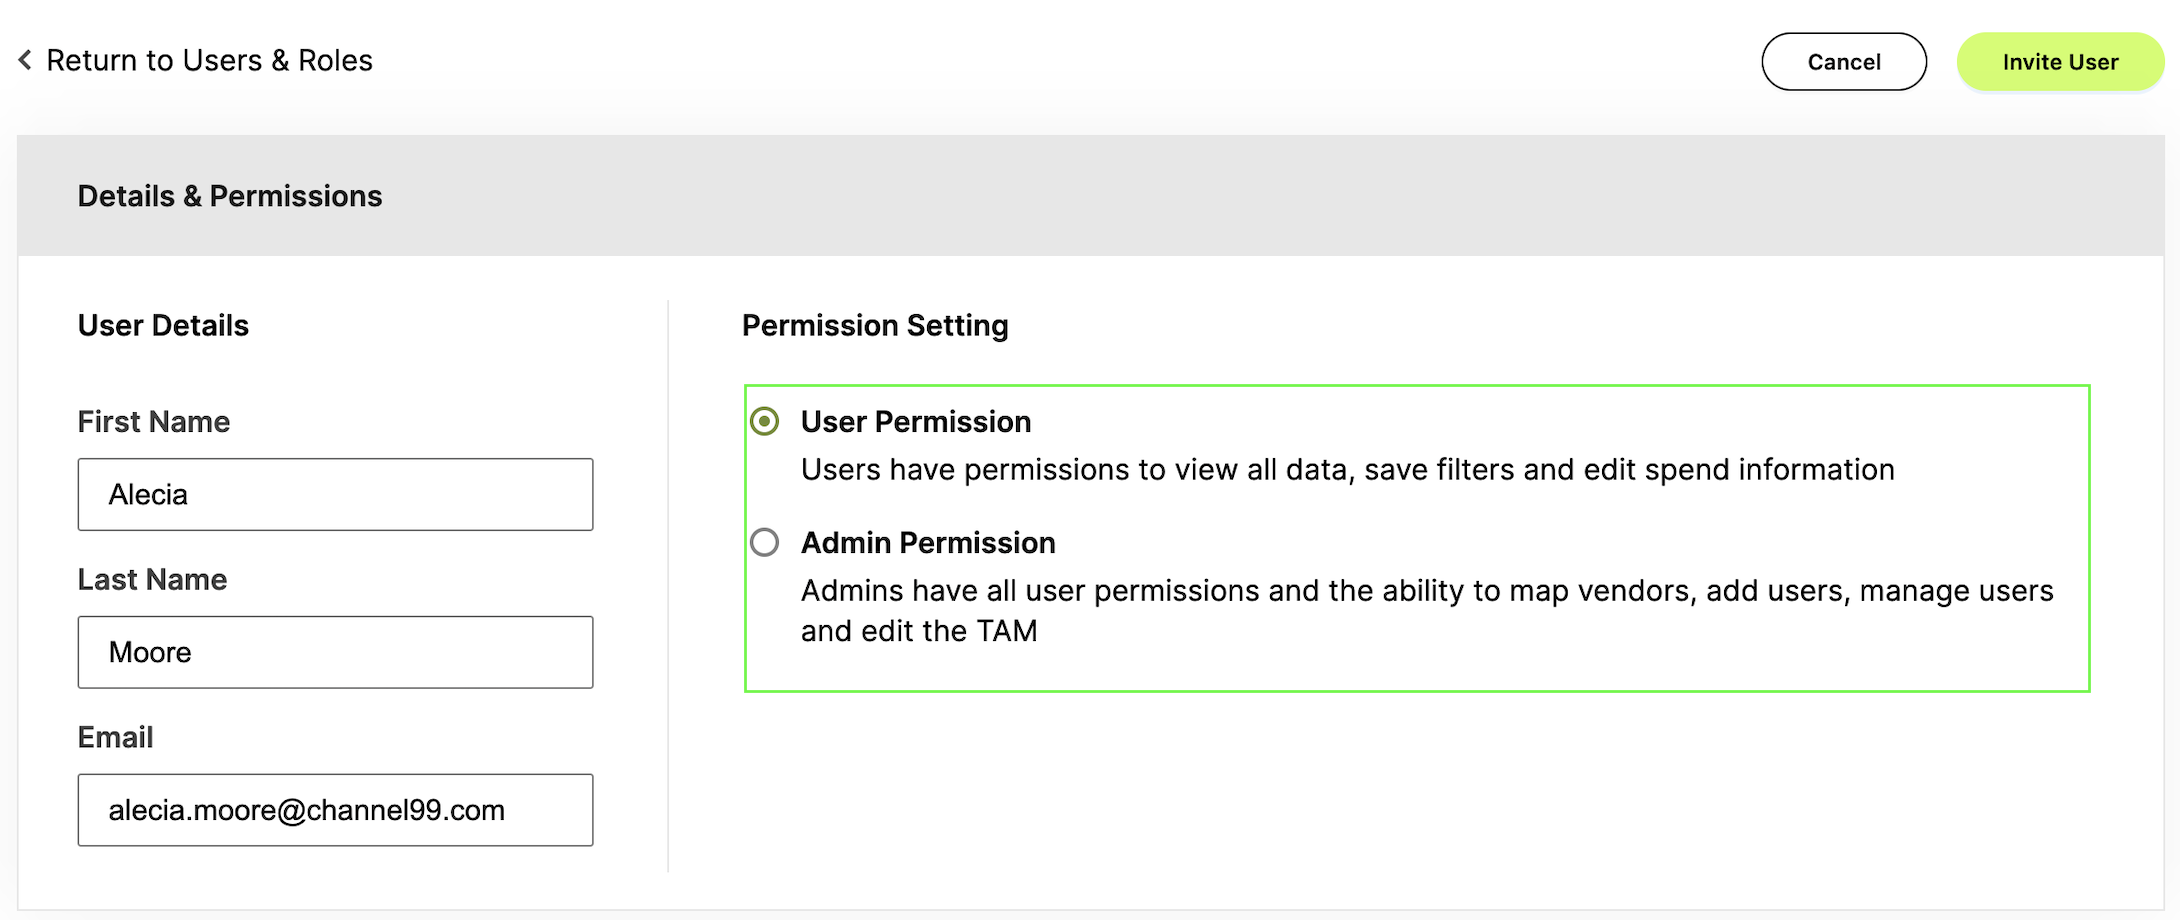The image size is (2180, 920).
Task: Click the Admin Permission label text
Action: (x=928, y=543)
